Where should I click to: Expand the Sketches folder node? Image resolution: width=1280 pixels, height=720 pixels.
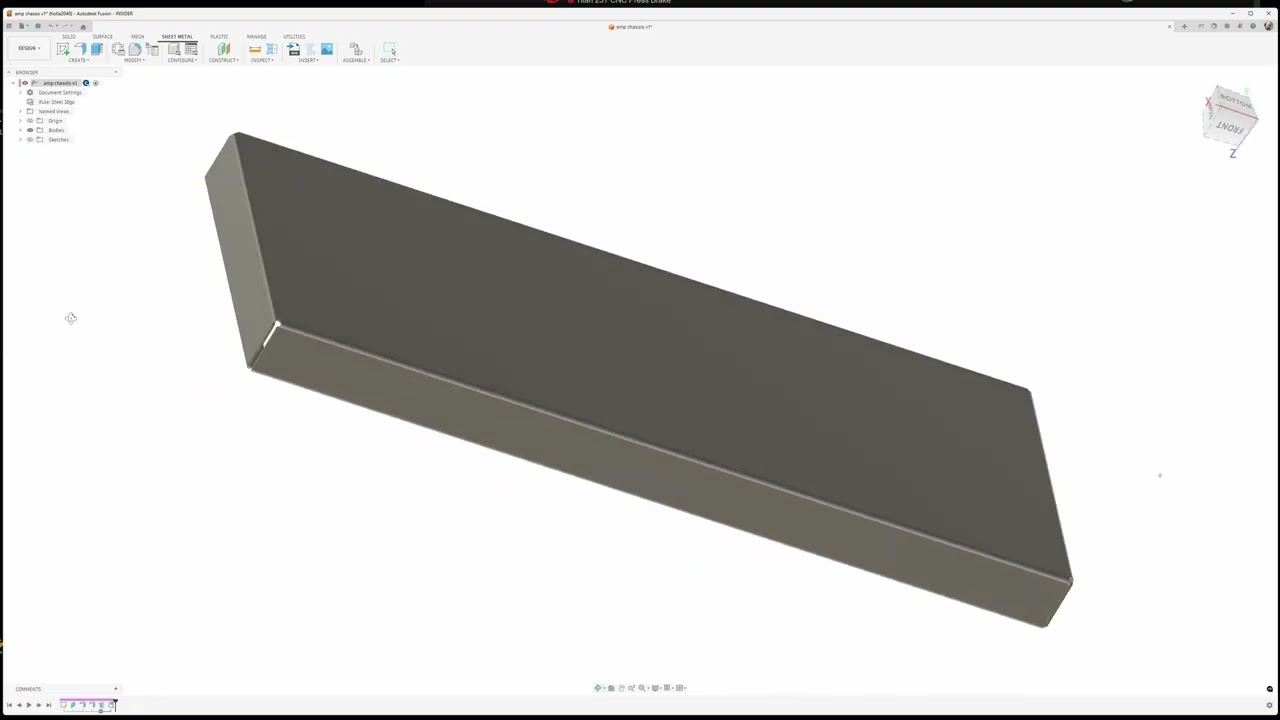(x=20, y=139)
